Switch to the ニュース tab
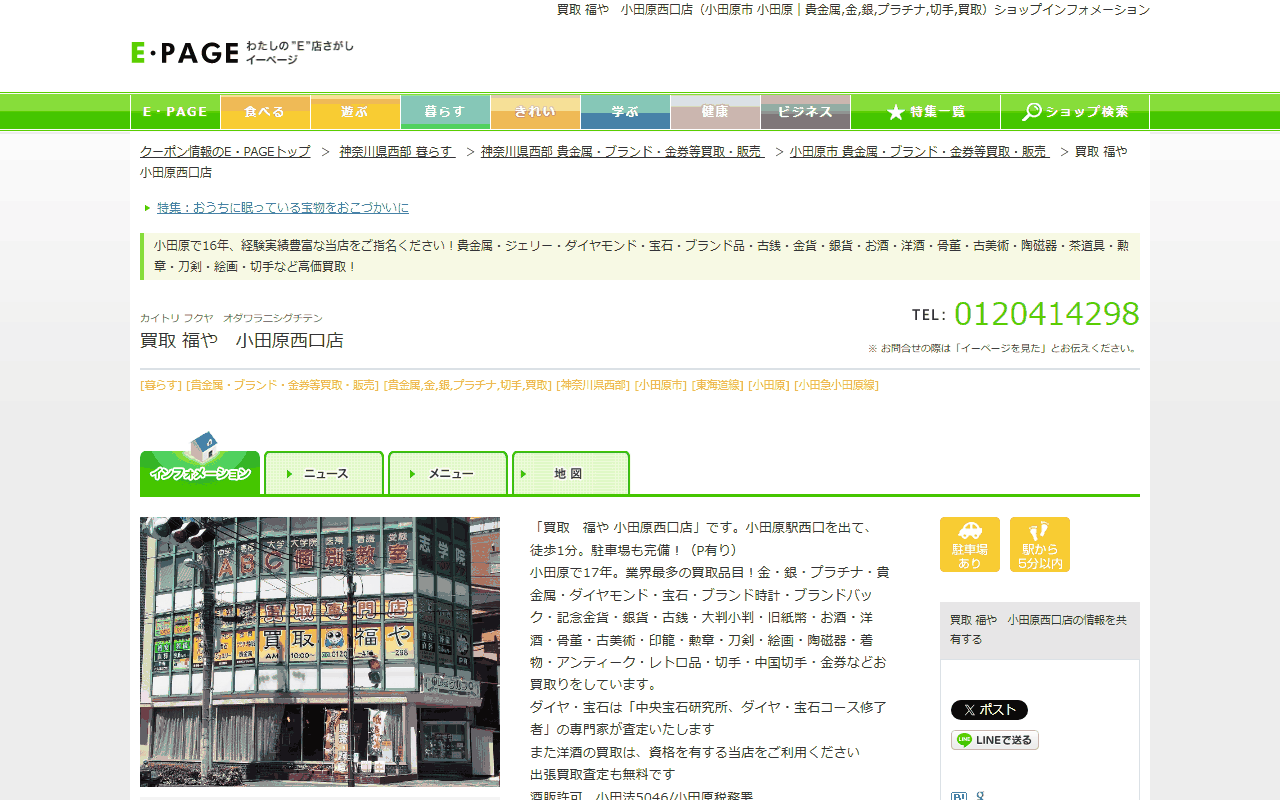The height and width of the screenshot is (800, 1280). coord(324,473)
